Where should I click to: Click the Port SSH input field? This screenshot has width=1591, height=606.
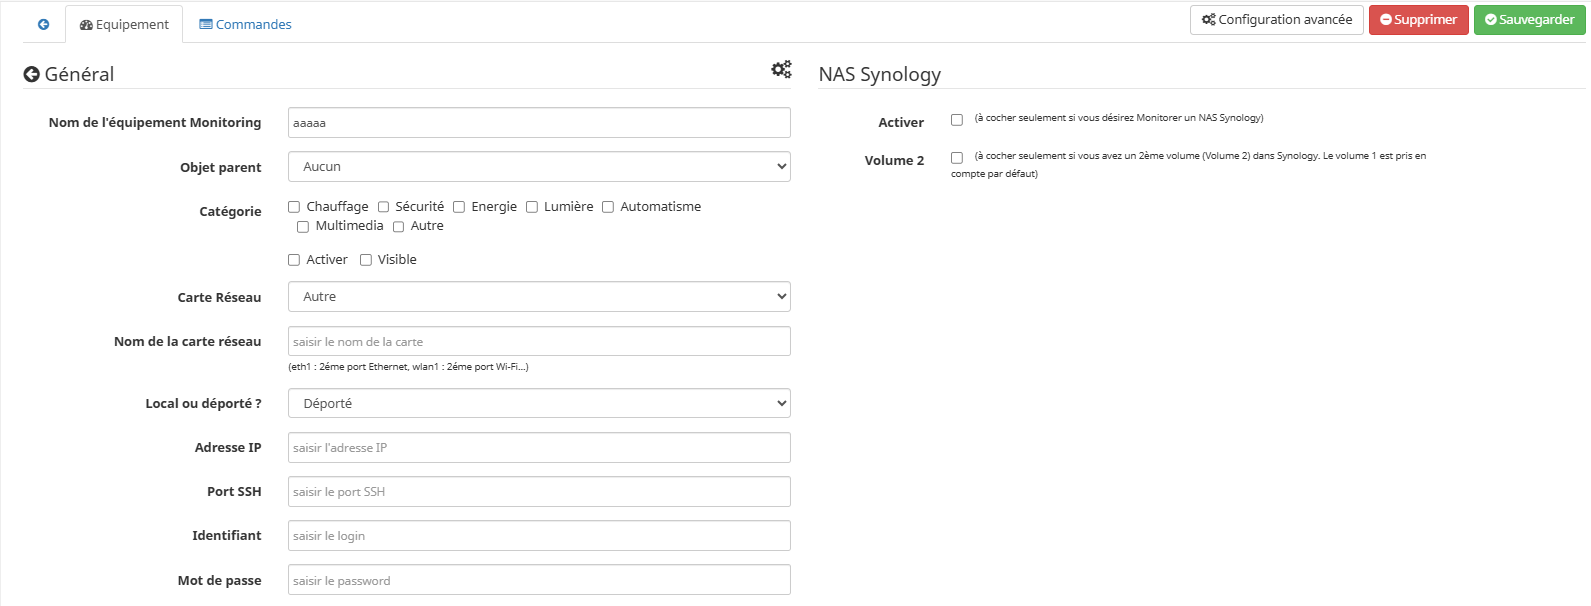tap(539, 491)
